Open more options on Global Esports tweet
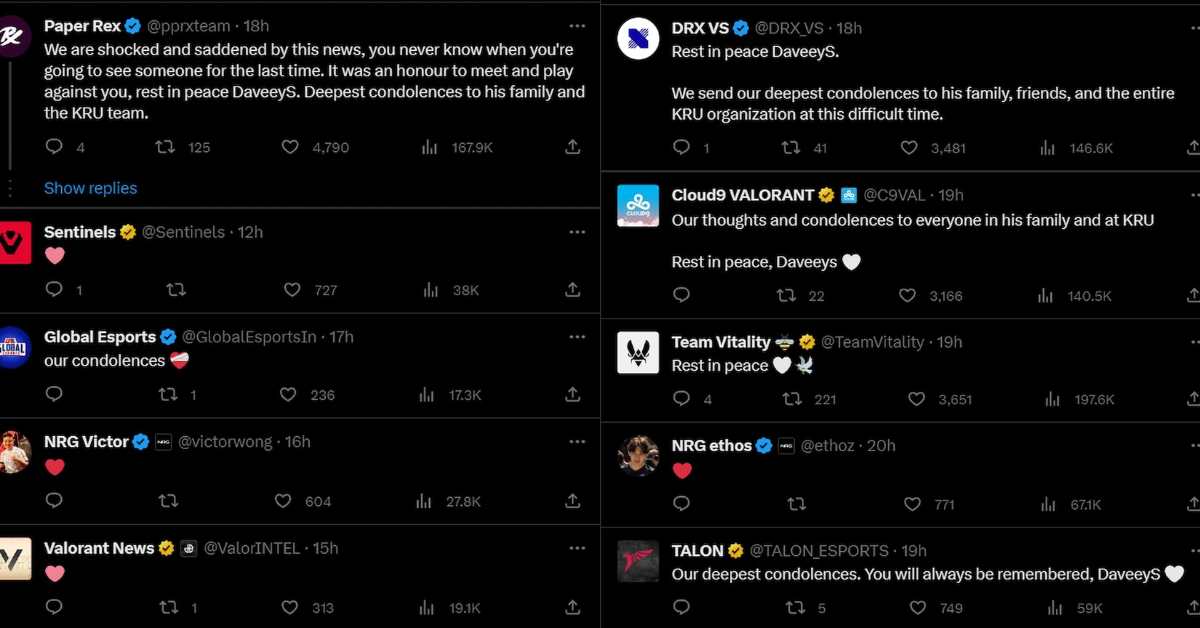The height and width of the screenshot is (628, 1200). point(577,337)
